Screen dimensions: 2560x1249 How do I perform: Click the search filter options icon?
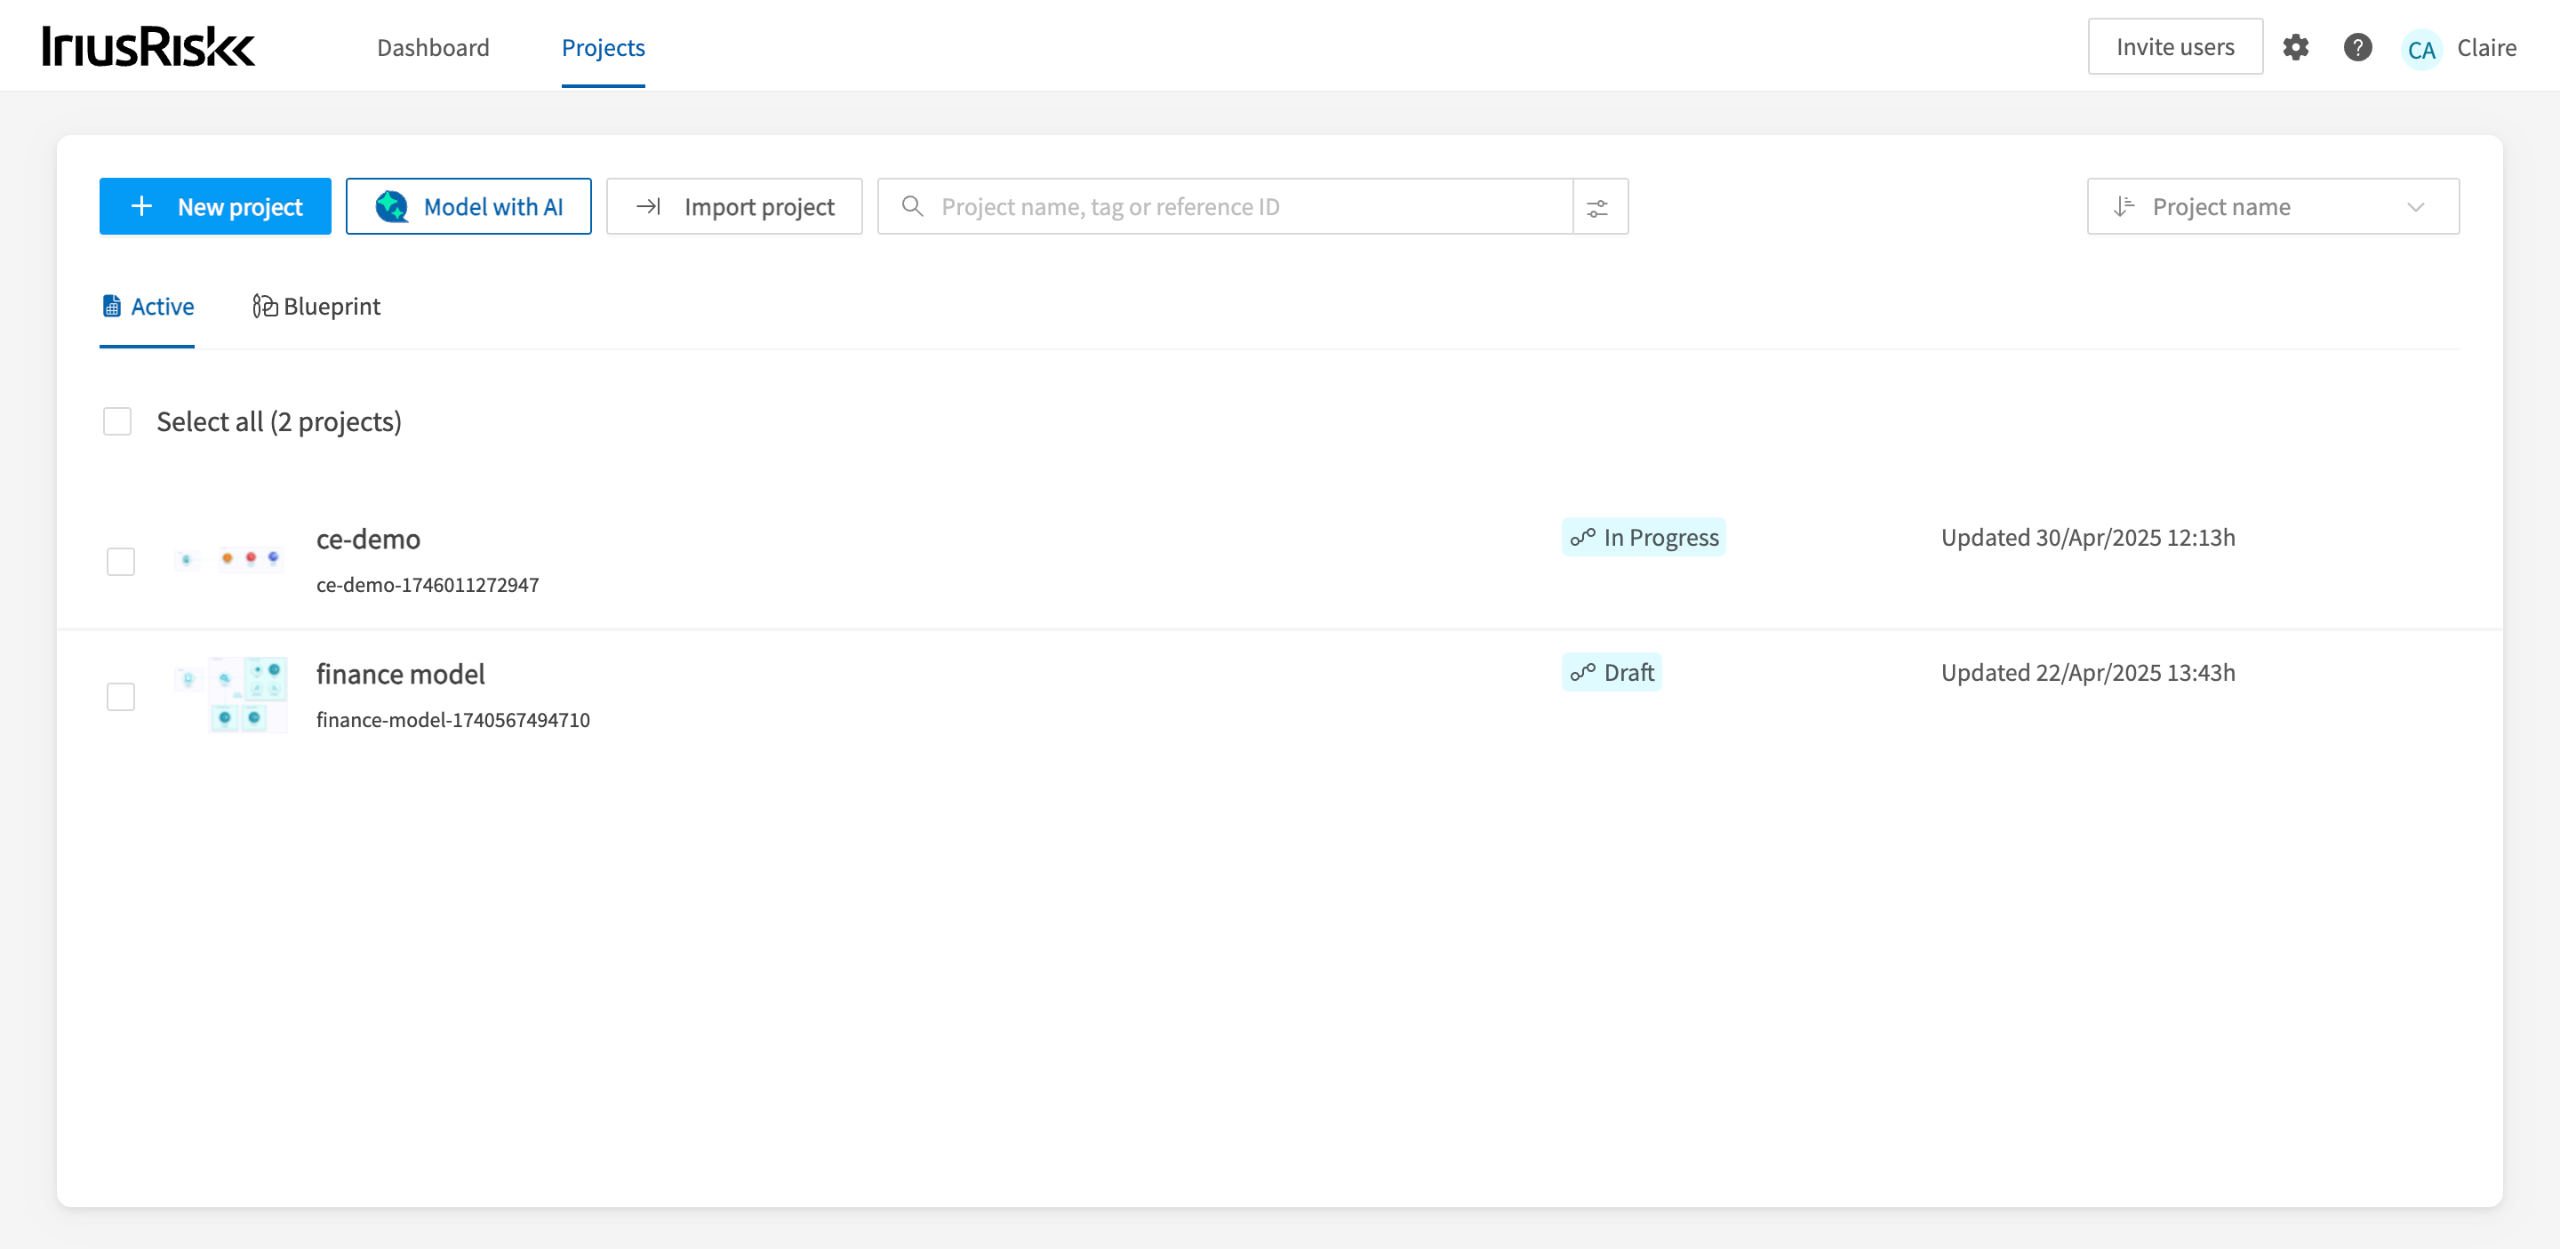pos(1599,207)
